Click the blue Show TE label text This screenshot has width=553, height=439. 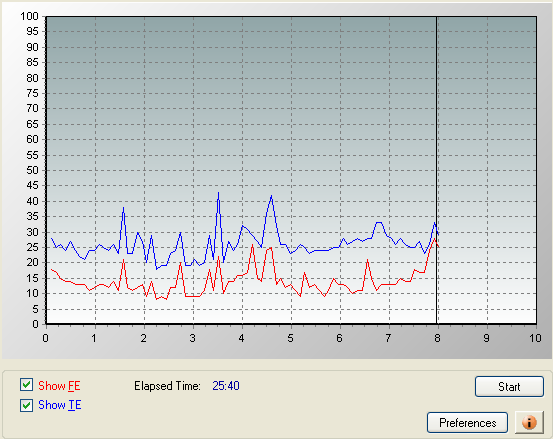pyautogui.click(x=60, y=405)
